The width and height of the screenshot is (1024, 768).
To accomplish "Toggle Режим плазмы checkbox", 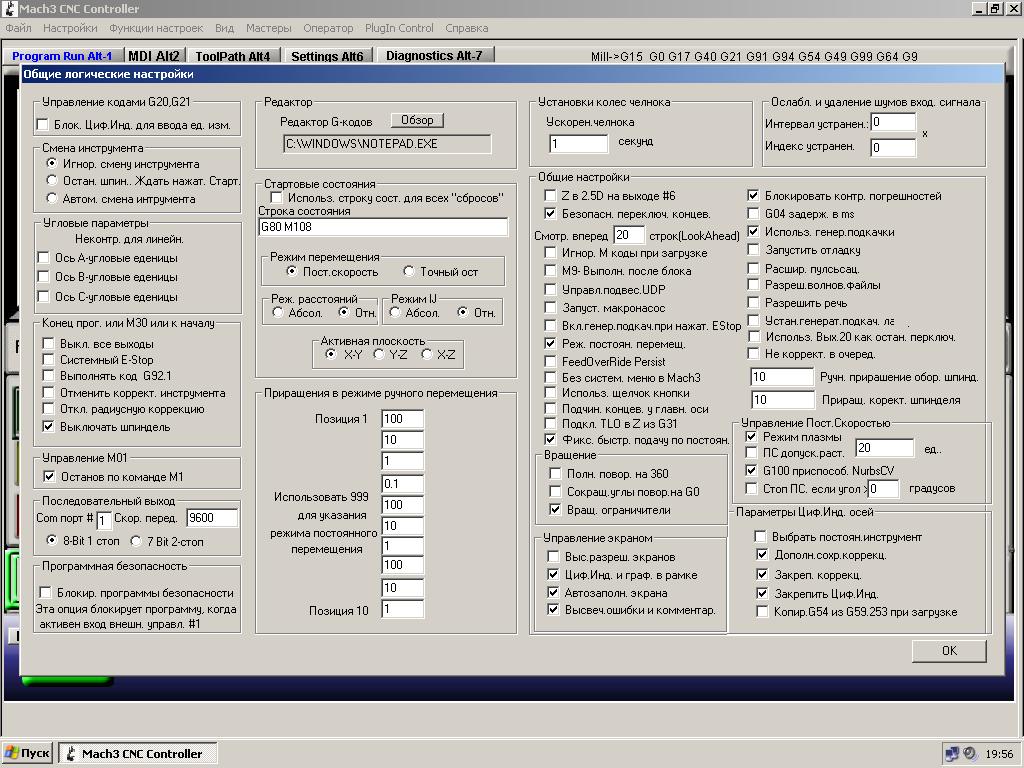I will pos(751,436).
